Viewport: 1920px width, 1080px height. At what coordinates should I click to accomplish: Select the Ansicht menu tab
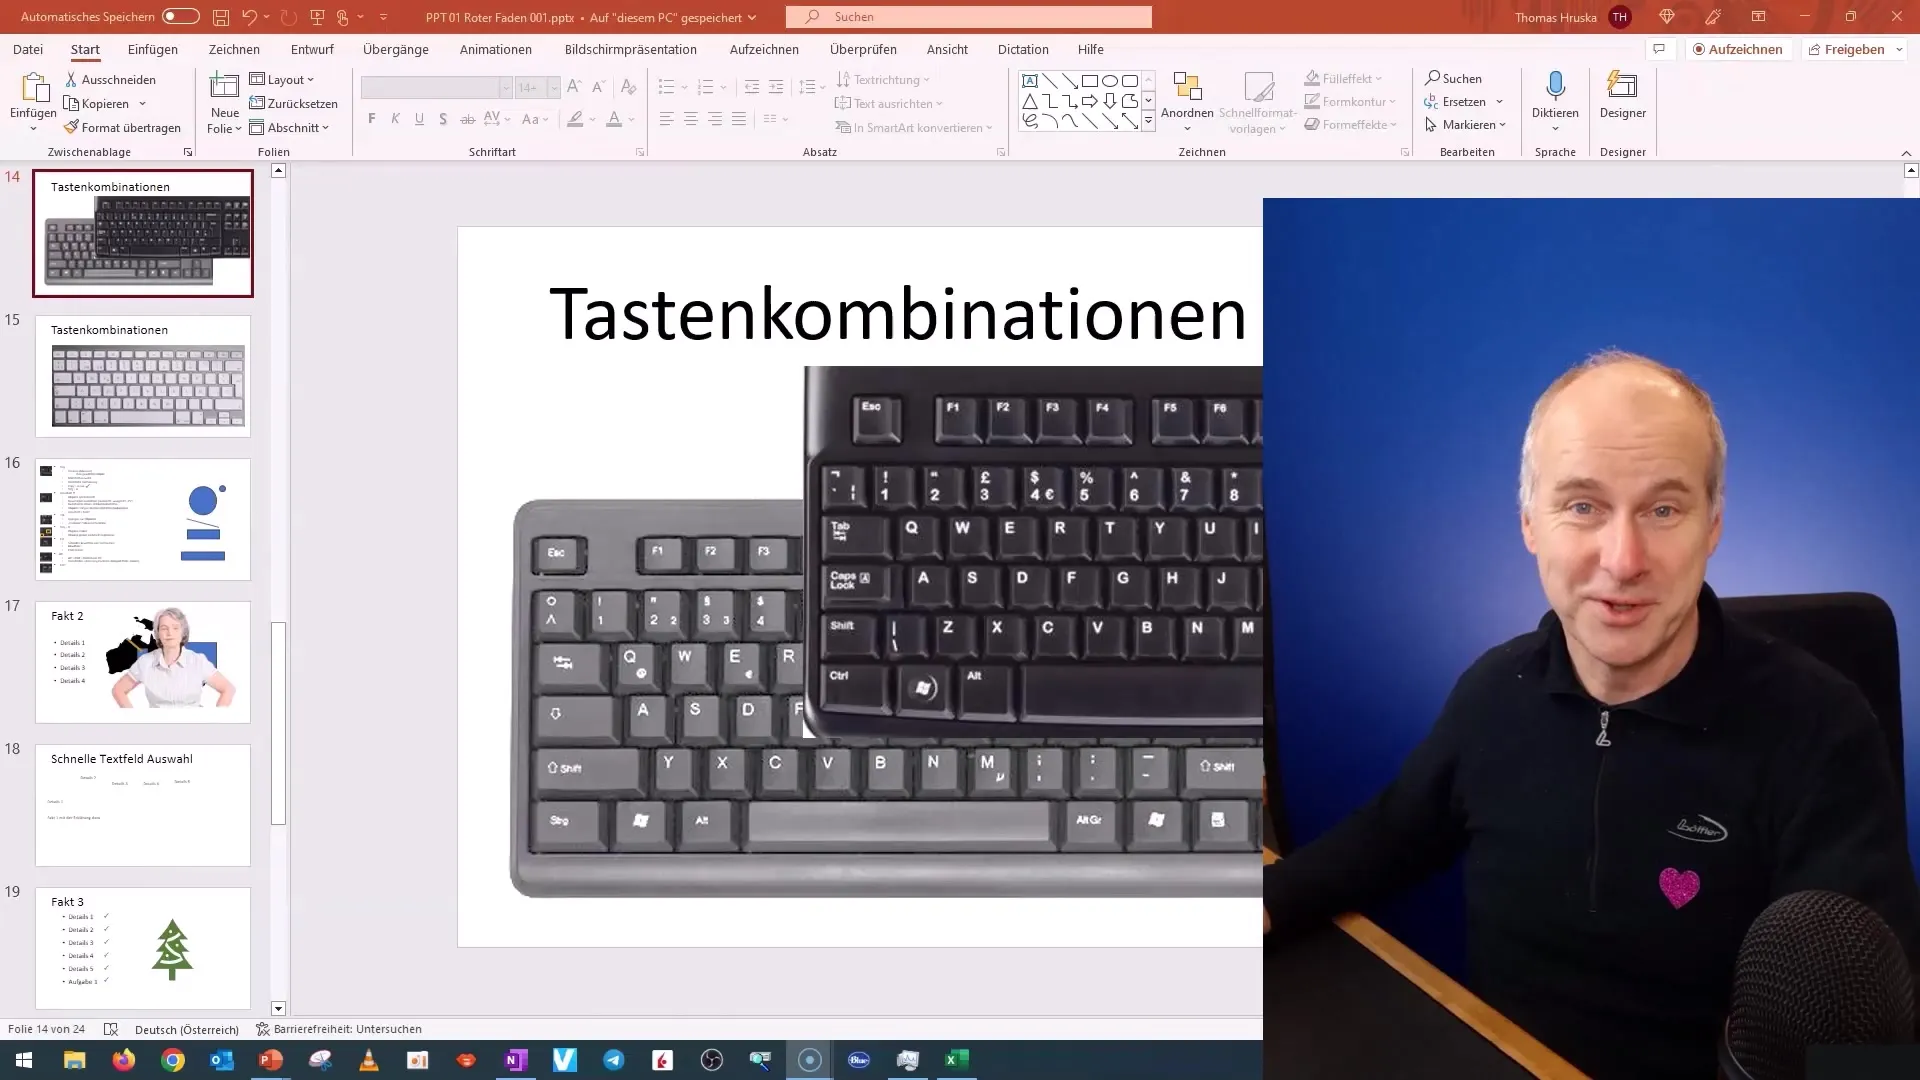click(945, 49)
